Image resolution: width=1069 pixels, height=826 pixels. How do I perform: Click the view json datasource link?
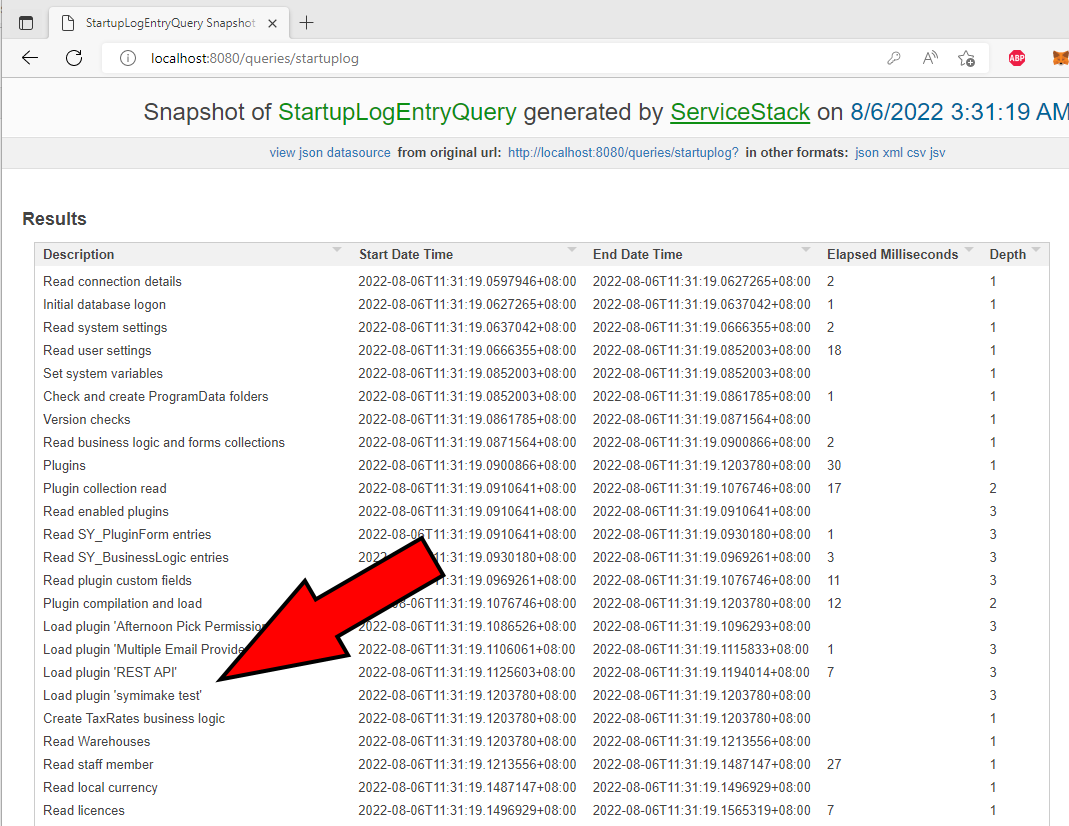click(330, 153)
